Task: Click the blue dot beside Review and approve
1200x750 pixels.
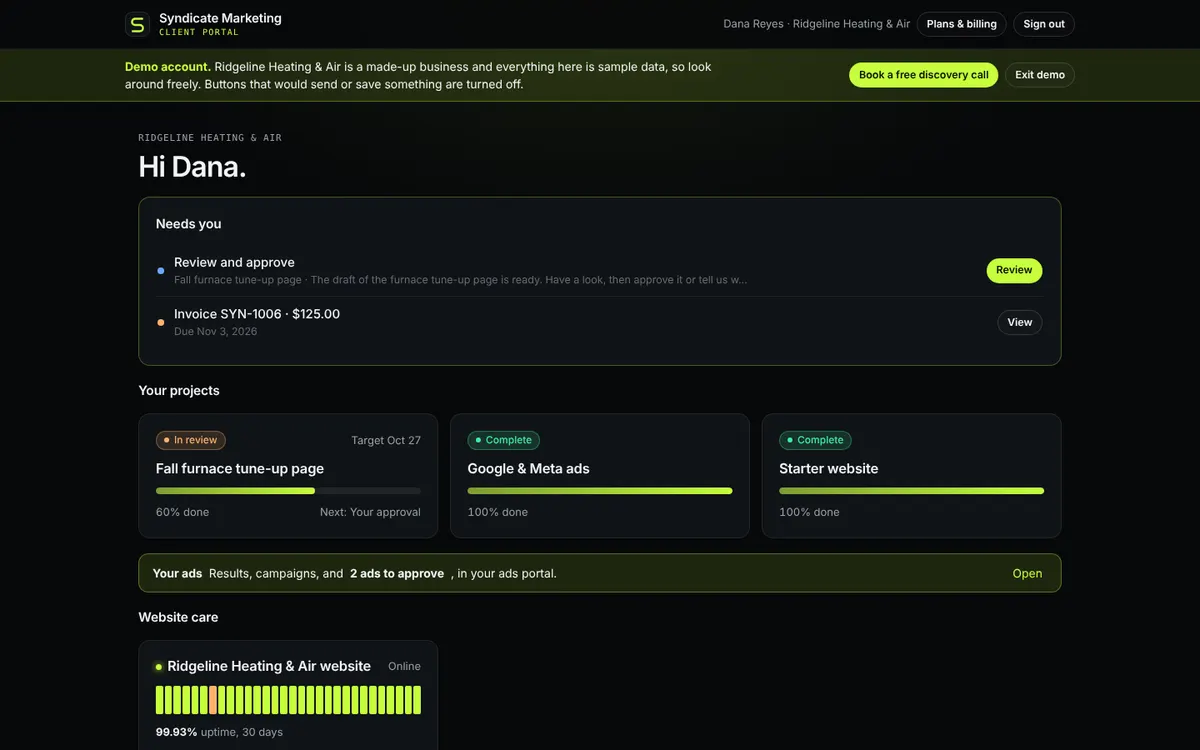Action: [161, 271]
